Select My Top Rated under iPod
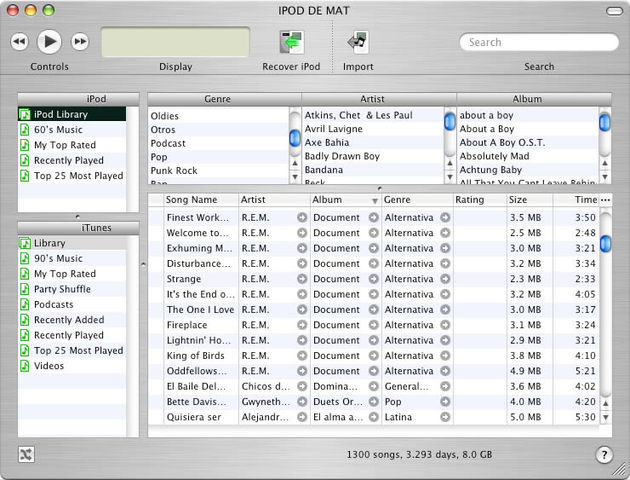Viewport: 630px width, 480px height. coord(72,145)
